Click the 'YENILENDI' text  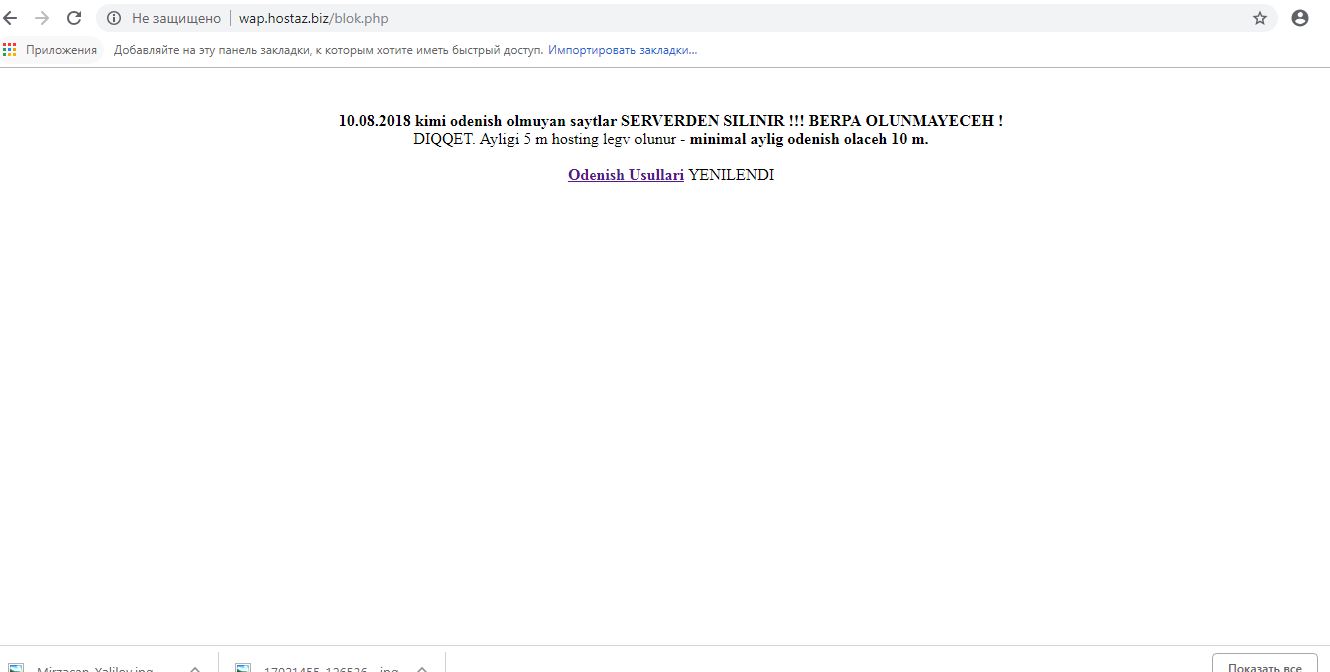coord(731,175)
